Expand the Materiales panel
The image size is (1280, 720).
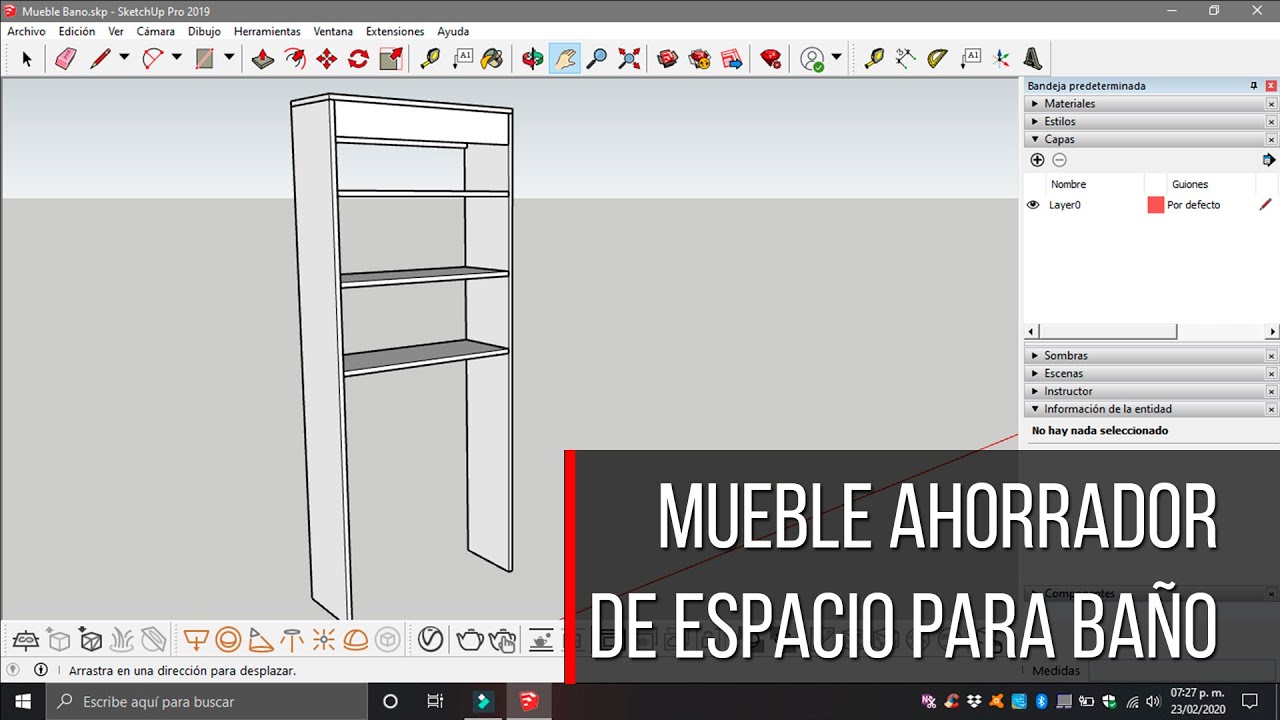point(1144,104)
